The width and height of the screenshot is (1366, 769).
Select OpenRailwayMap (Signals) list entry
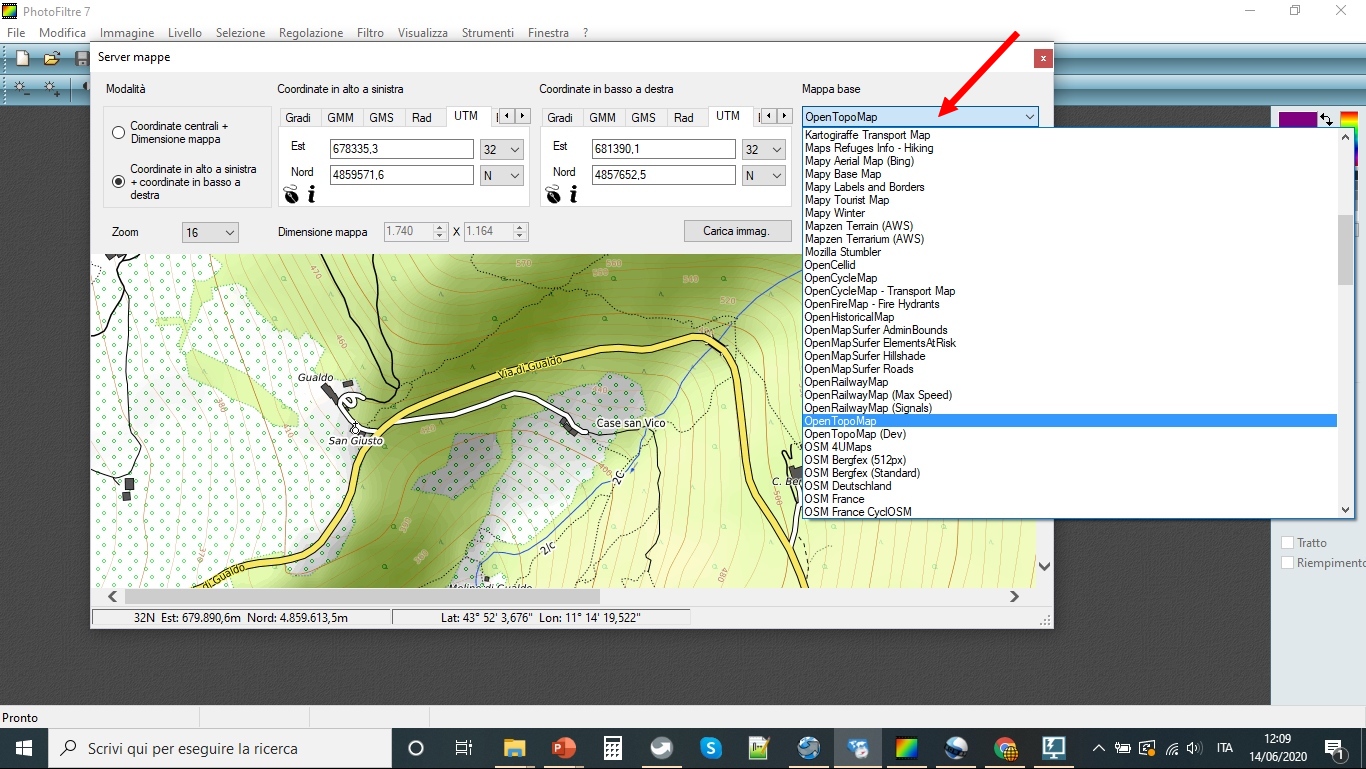coord(868,408)
